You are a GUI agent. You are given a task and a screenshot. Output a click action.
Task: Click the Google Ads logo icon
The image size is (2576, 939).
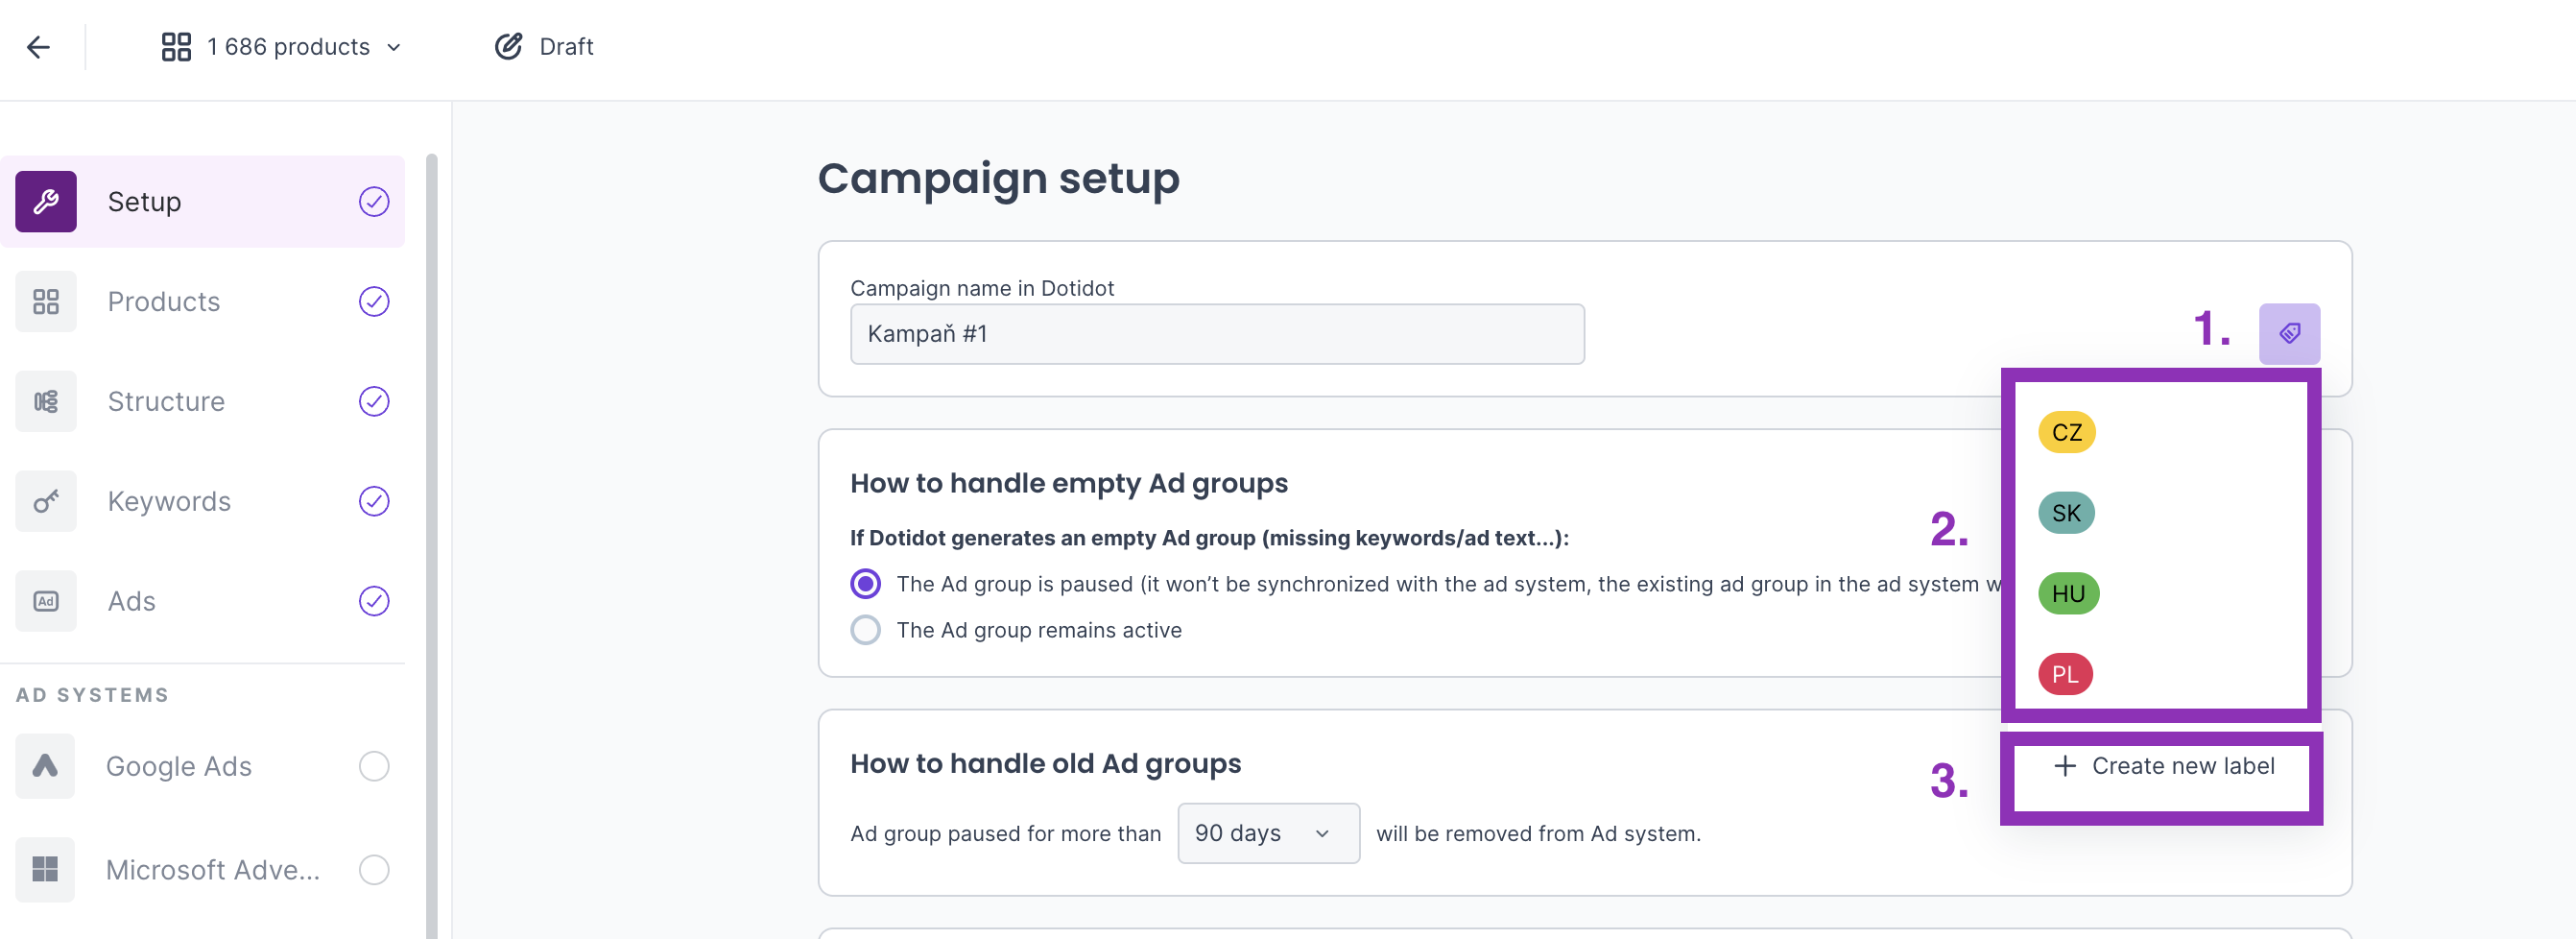click(x=45, y=766)
